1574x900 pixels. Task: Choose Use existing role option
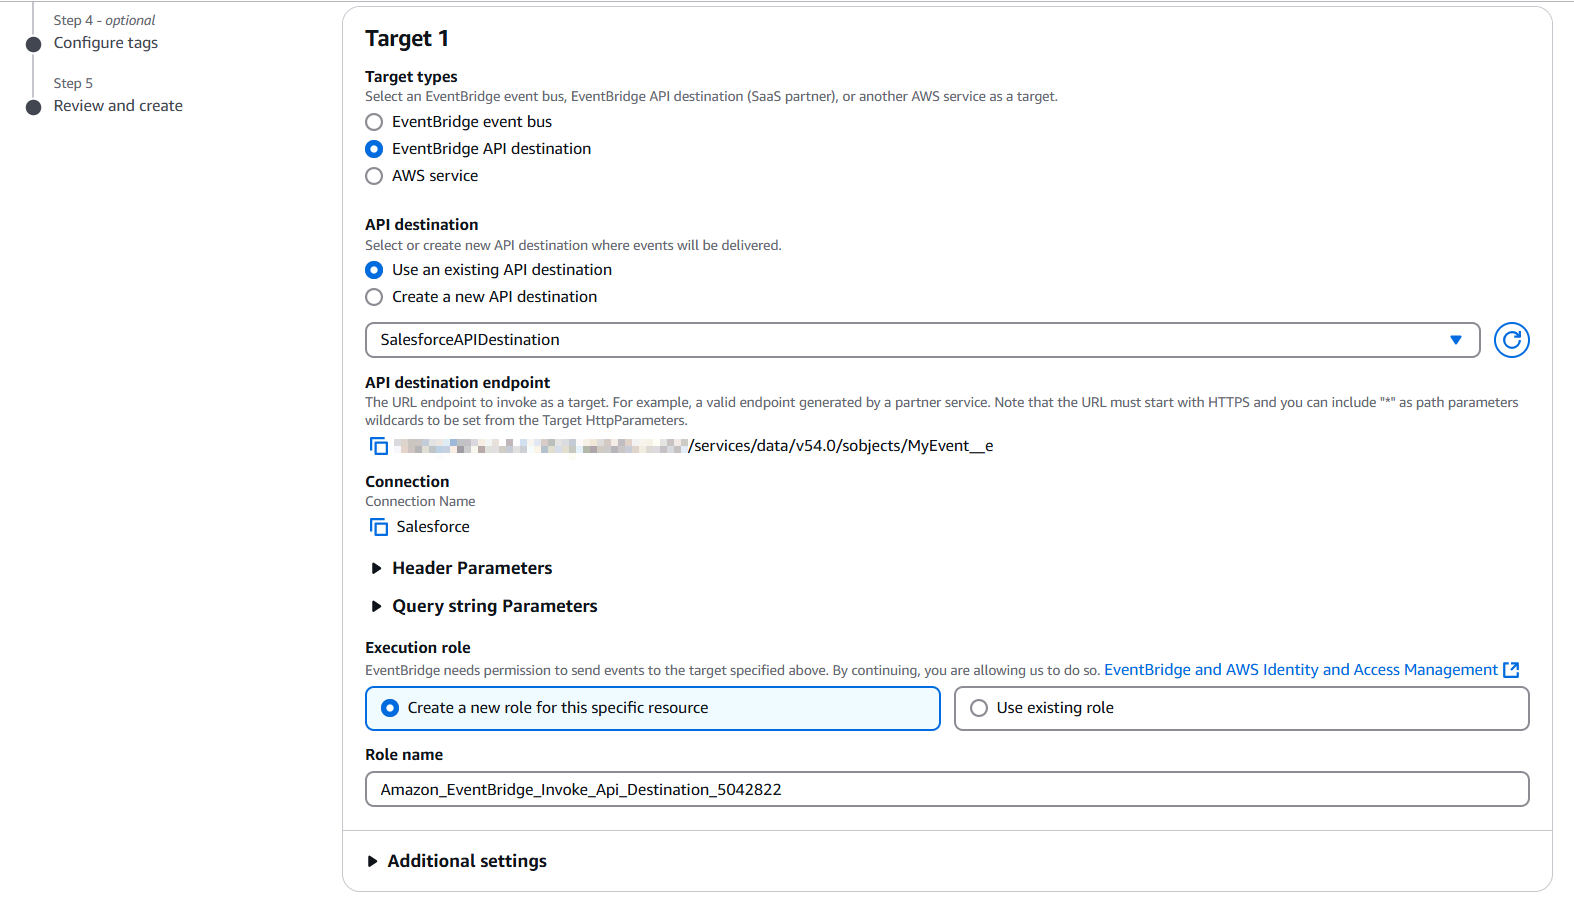[979, 708]
